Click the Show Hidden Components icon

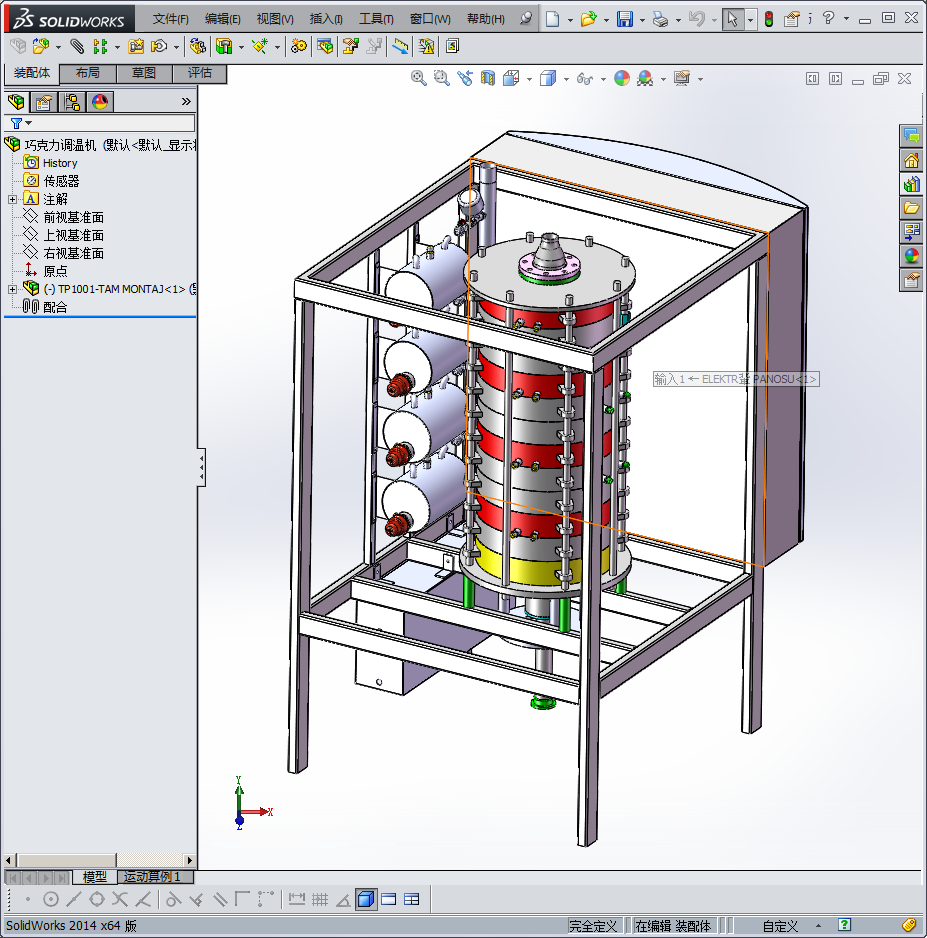197,46
